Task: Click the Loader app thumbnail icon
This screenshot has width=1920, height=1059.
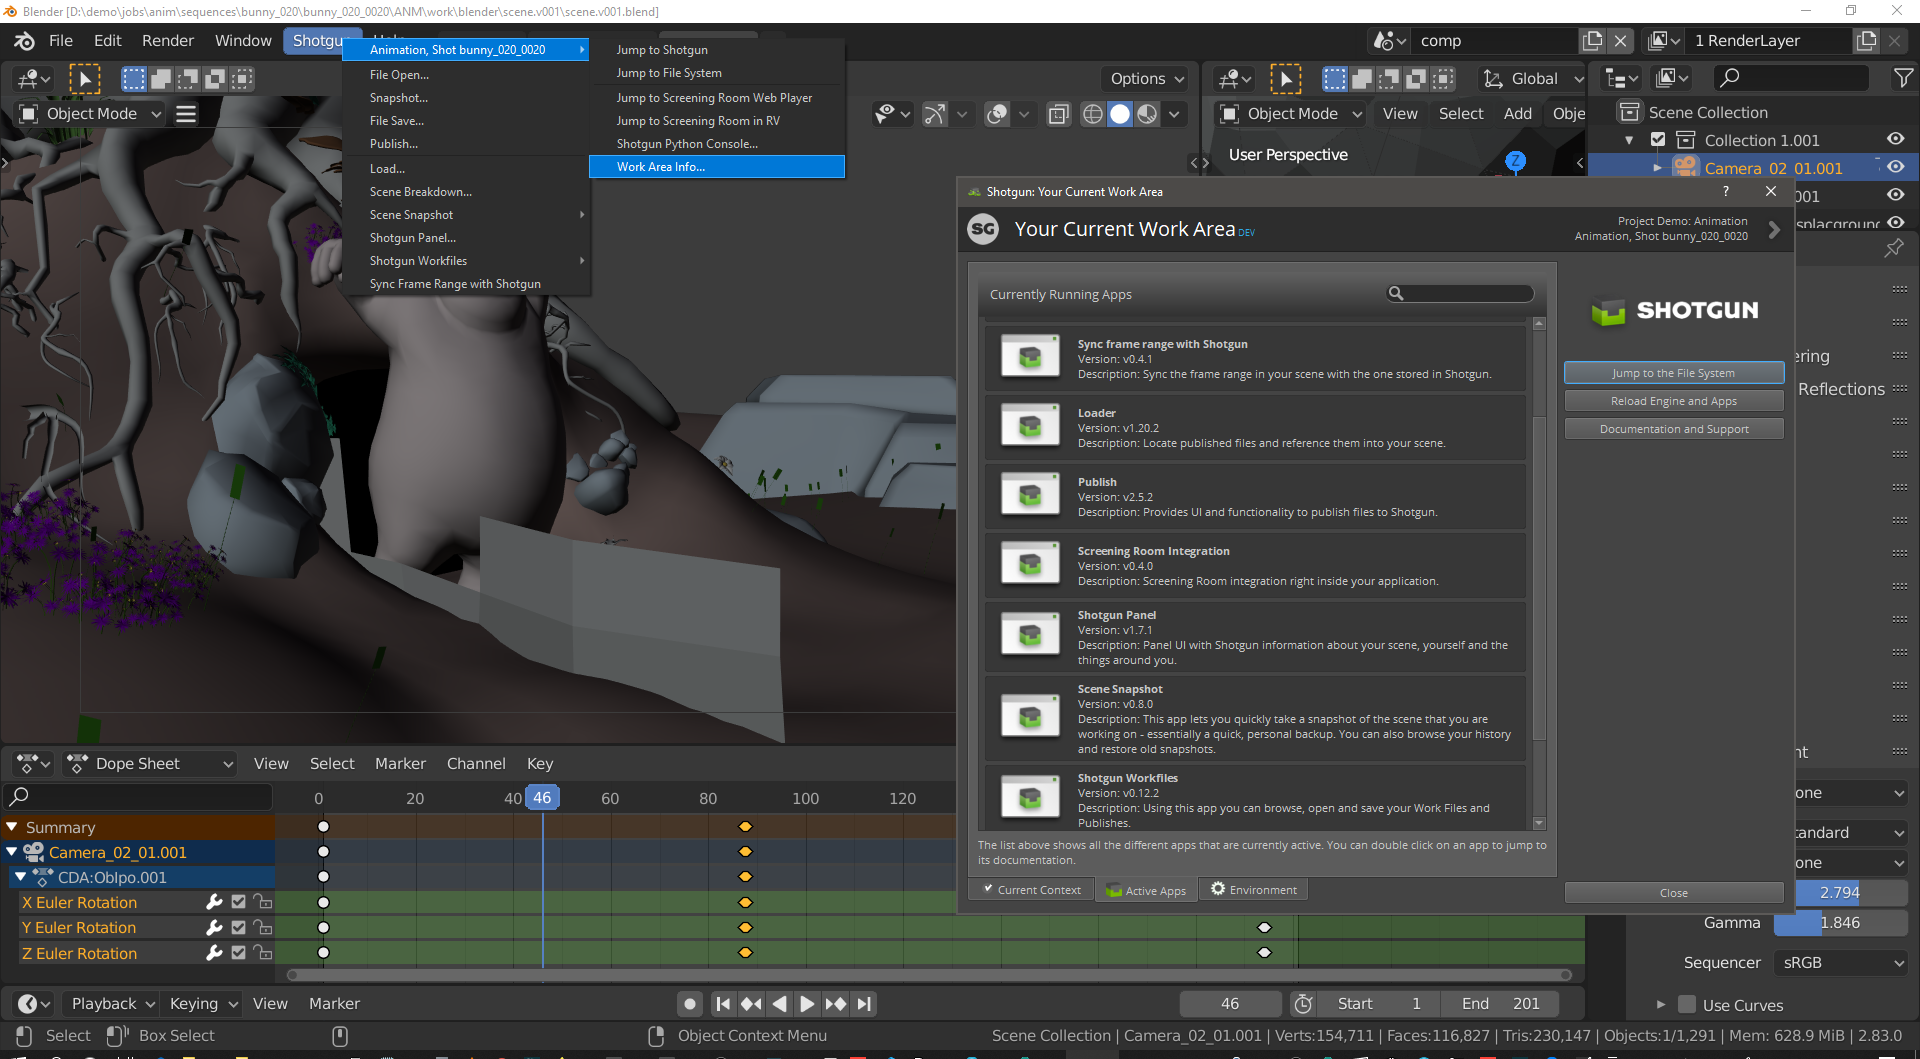Action: [1029, 426]
